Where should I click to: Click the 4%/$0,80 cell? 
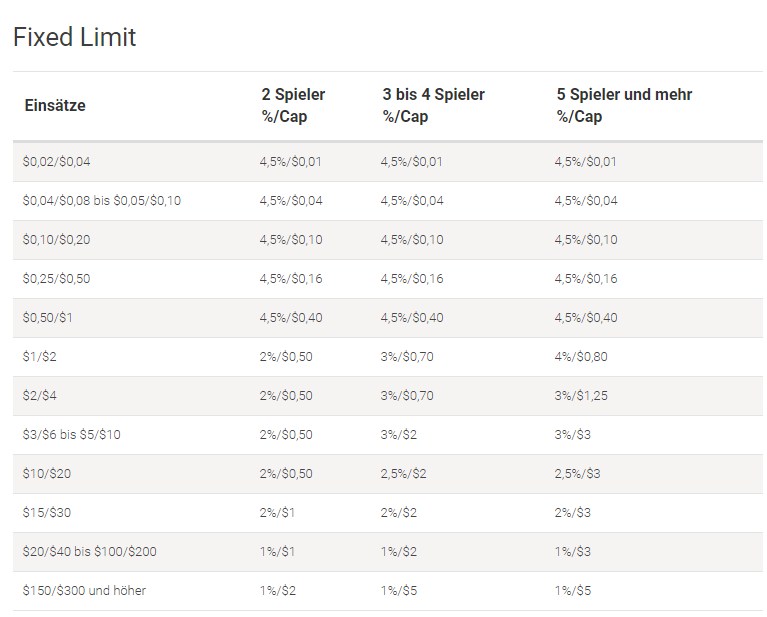[581, 357]
